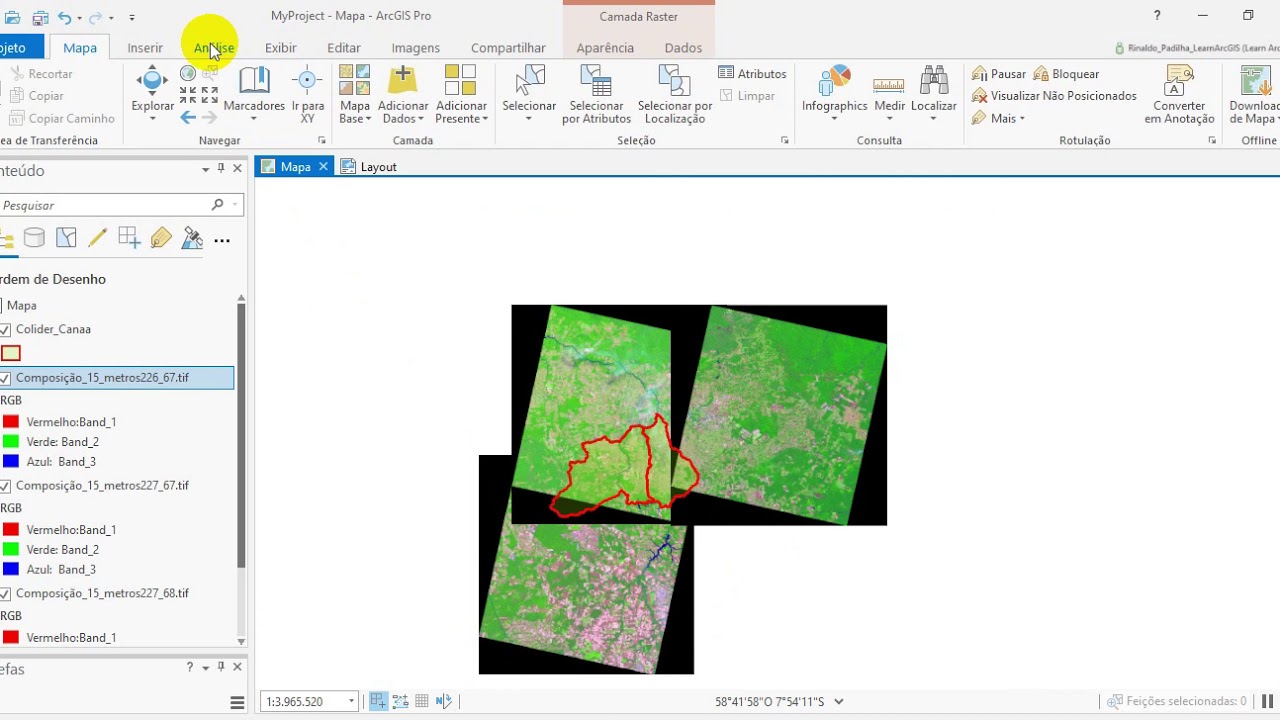Toggle Colider_Canaa layer visibility checkbox

[x=5, y=330]
